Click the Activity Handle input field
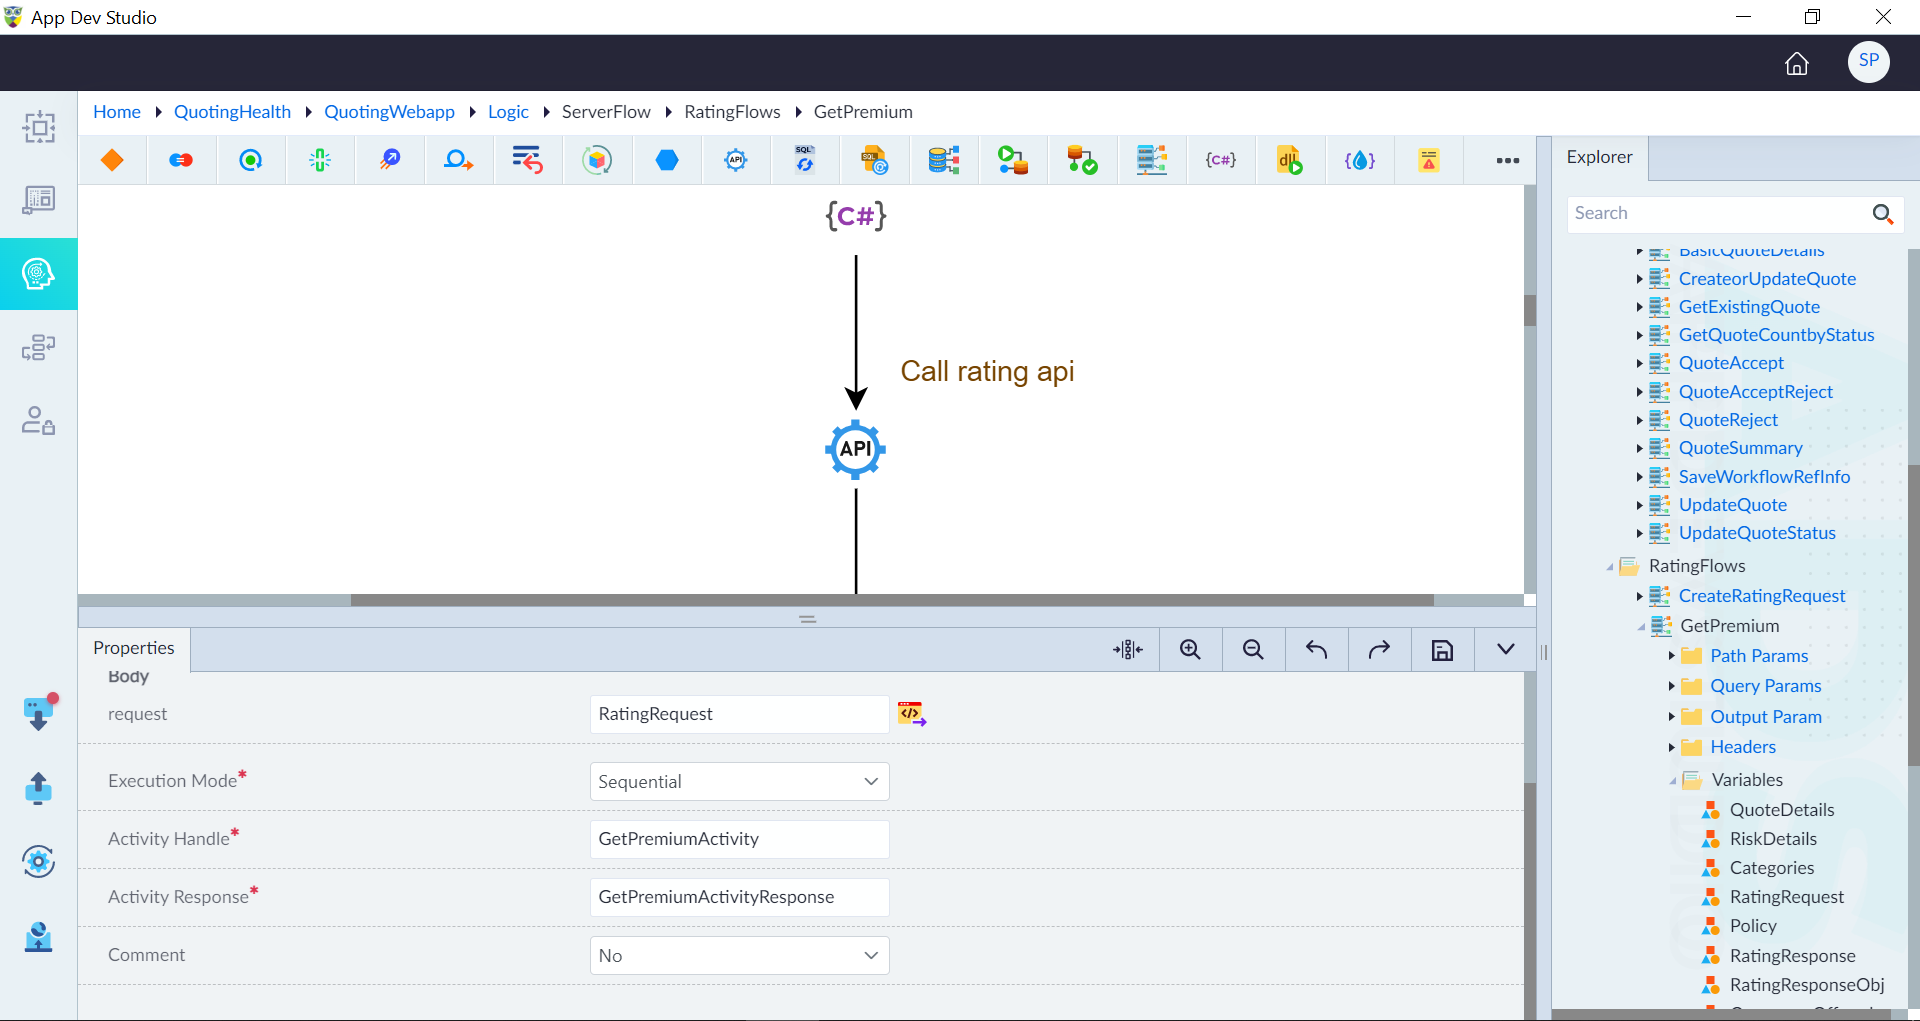This screenshot has height=1021, width=1920. (x=740, y=840)
